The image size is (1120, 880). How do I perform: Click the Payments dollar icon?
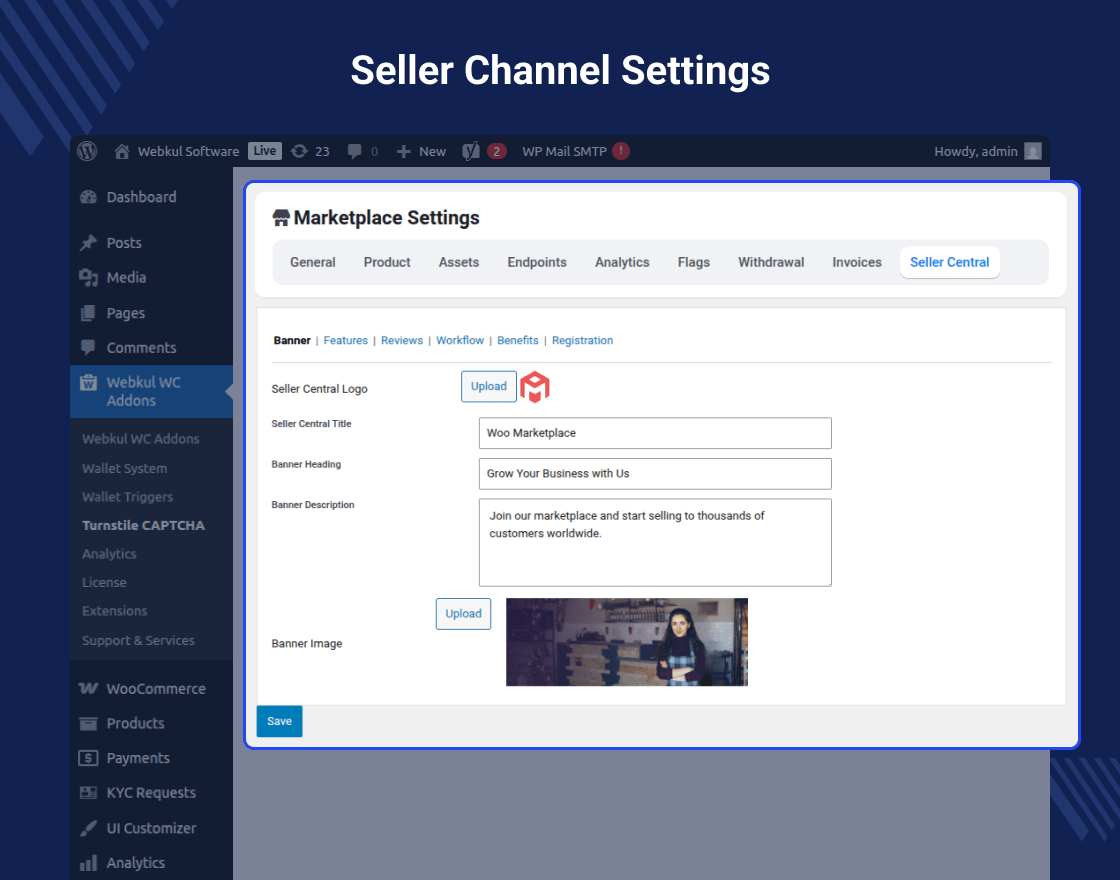tap(89, 758)
